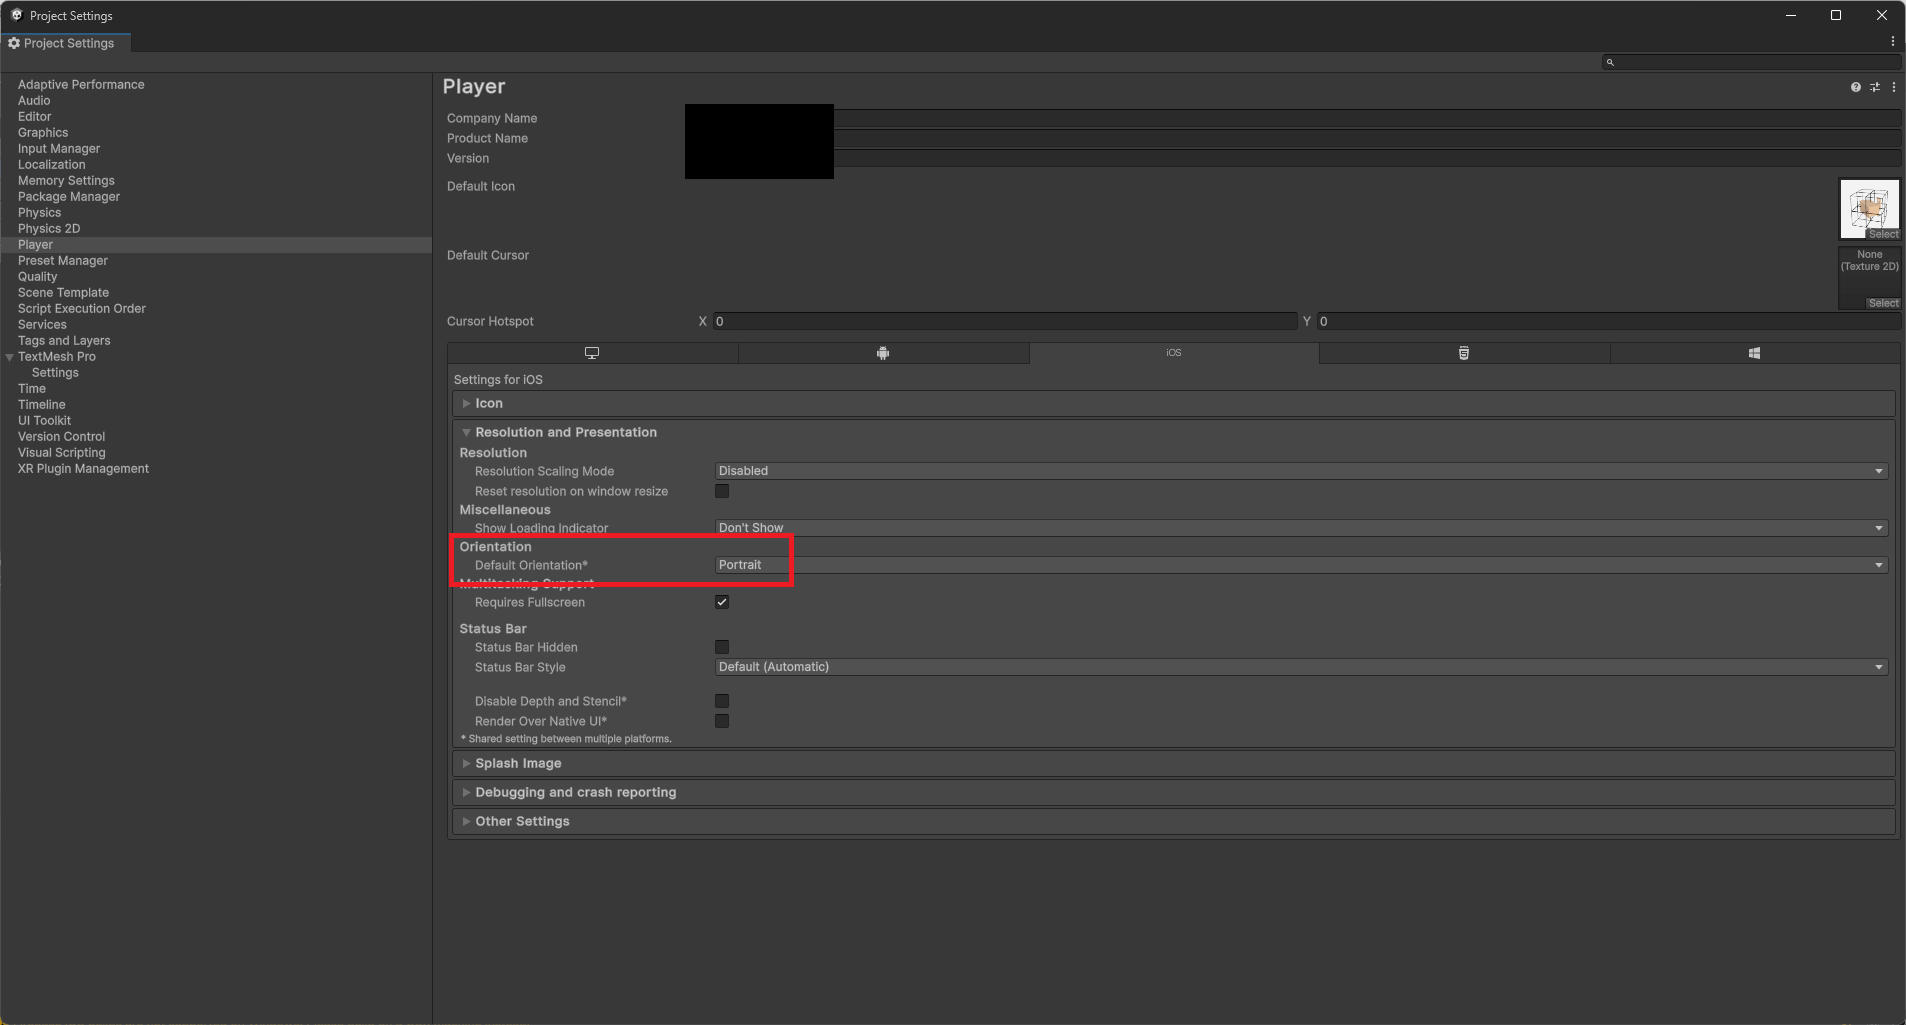The width and height of the screenshot is (1906, 1025).
Task: Click Select on the Default Icon texture
Action: click(x=1883, y=233)
